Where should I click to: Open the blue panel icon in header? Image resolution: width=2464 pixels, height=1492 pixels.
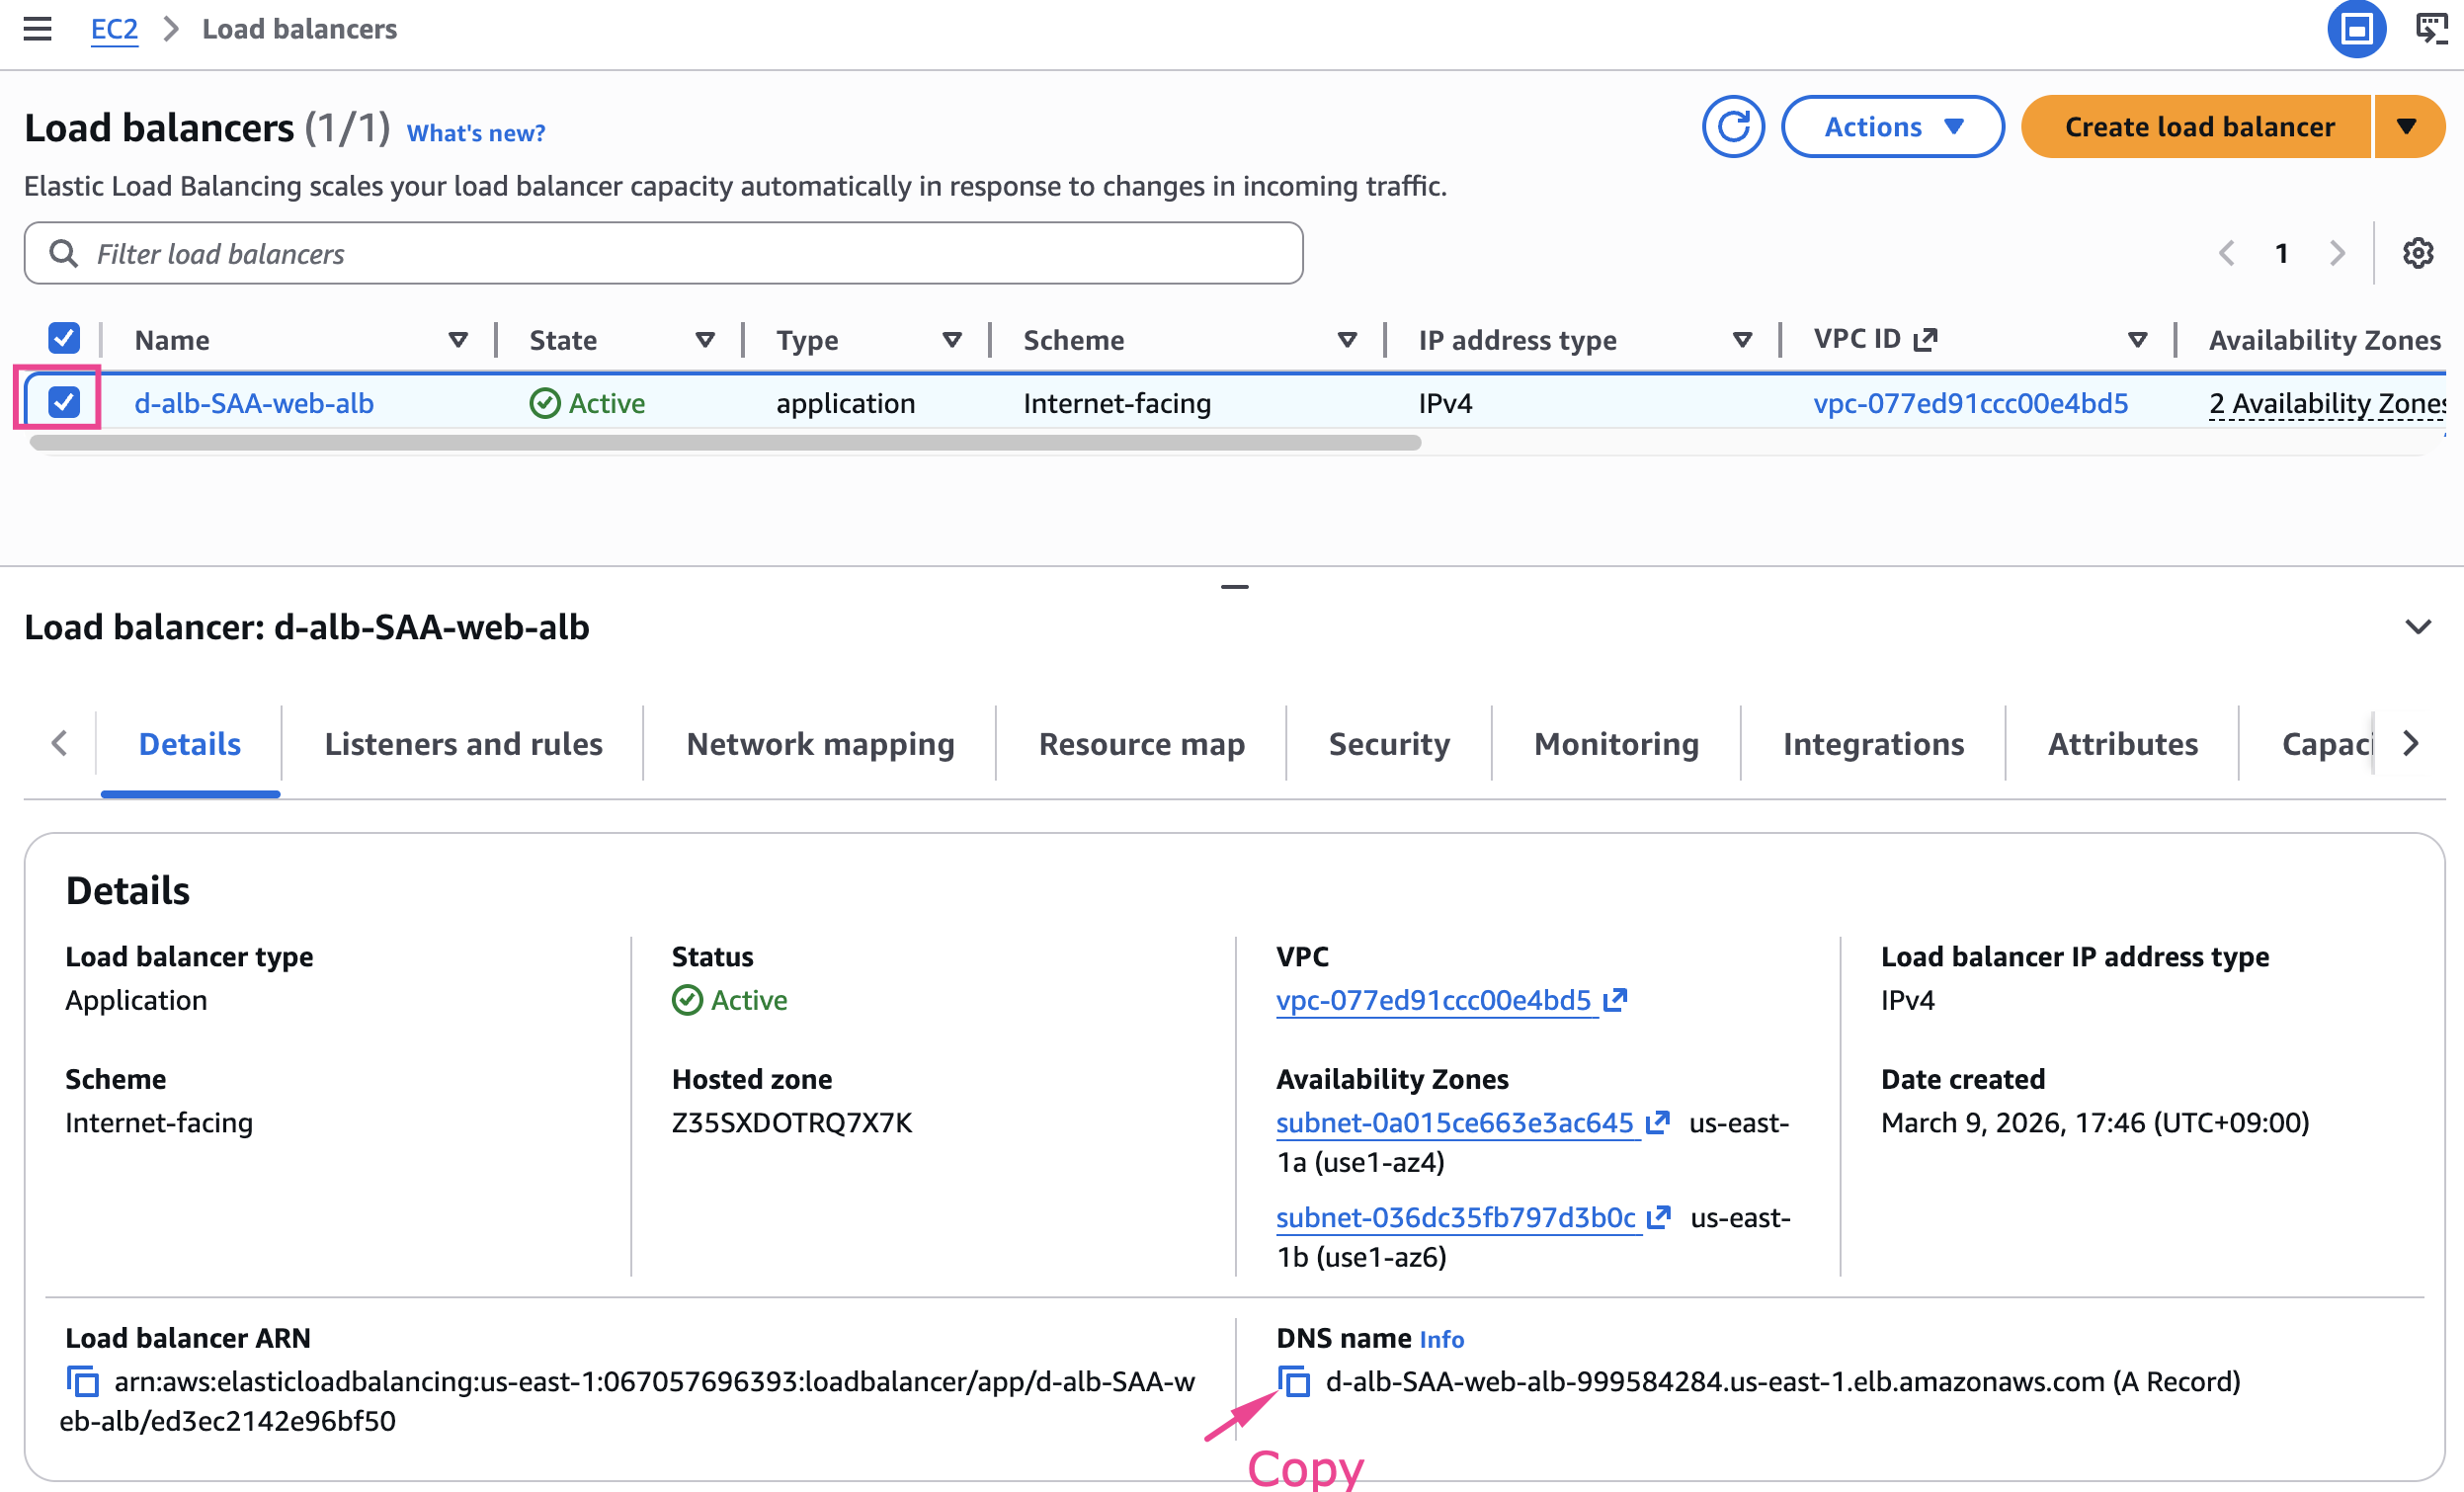pyautogui.click(x=2356, y=29)
